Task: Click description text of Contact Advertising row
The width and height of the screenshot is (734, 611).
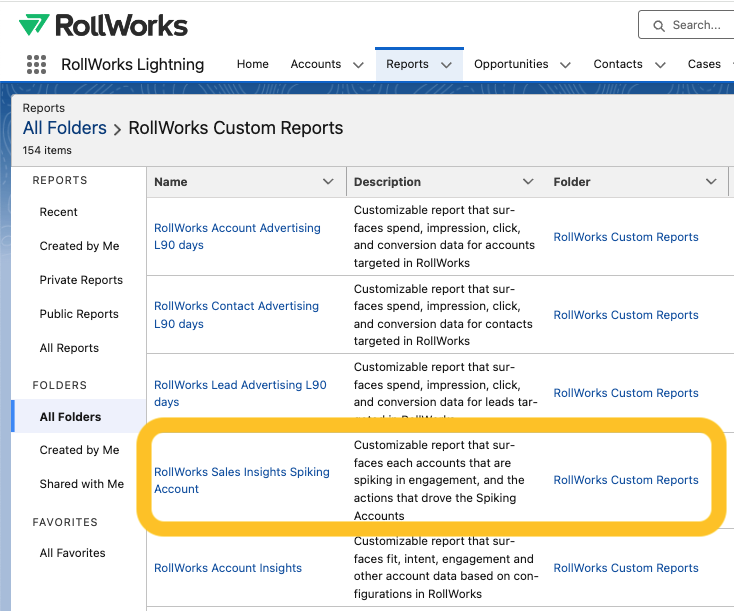Action: point(443,315)
